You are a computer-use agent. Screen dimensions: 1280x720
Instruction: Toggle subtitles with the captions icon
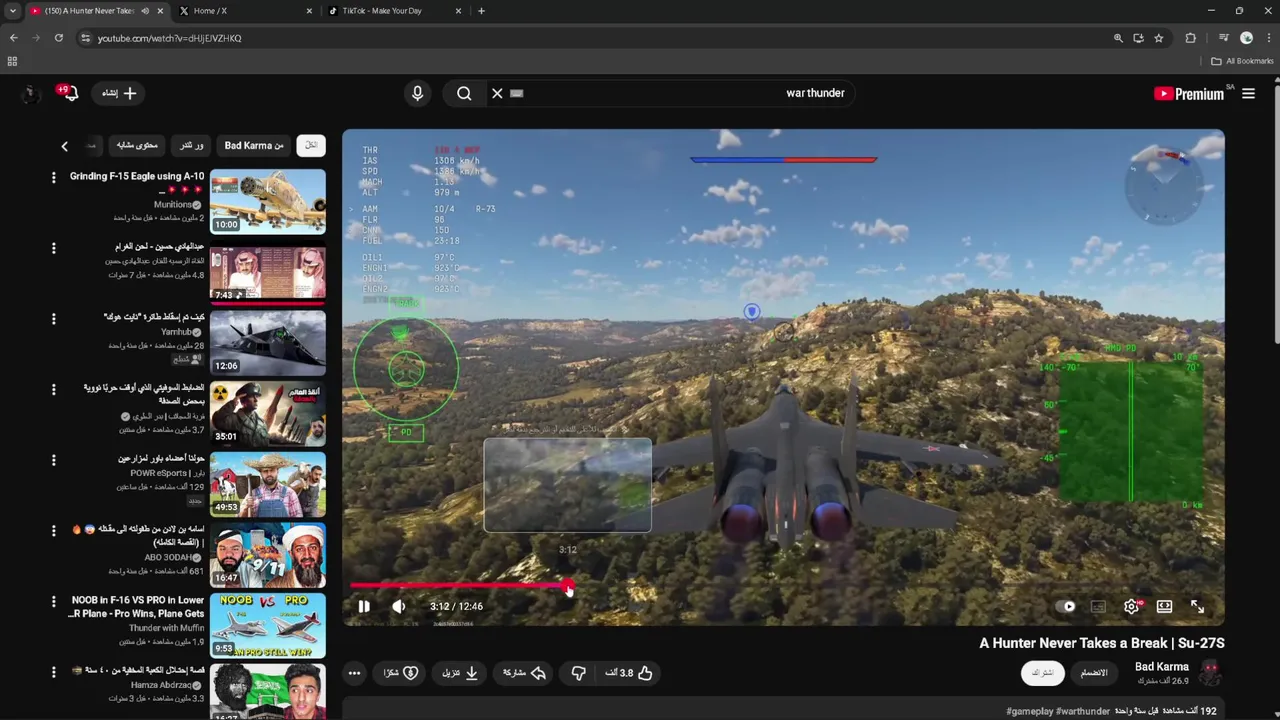pyautogui.click(x=1098, y=606)
